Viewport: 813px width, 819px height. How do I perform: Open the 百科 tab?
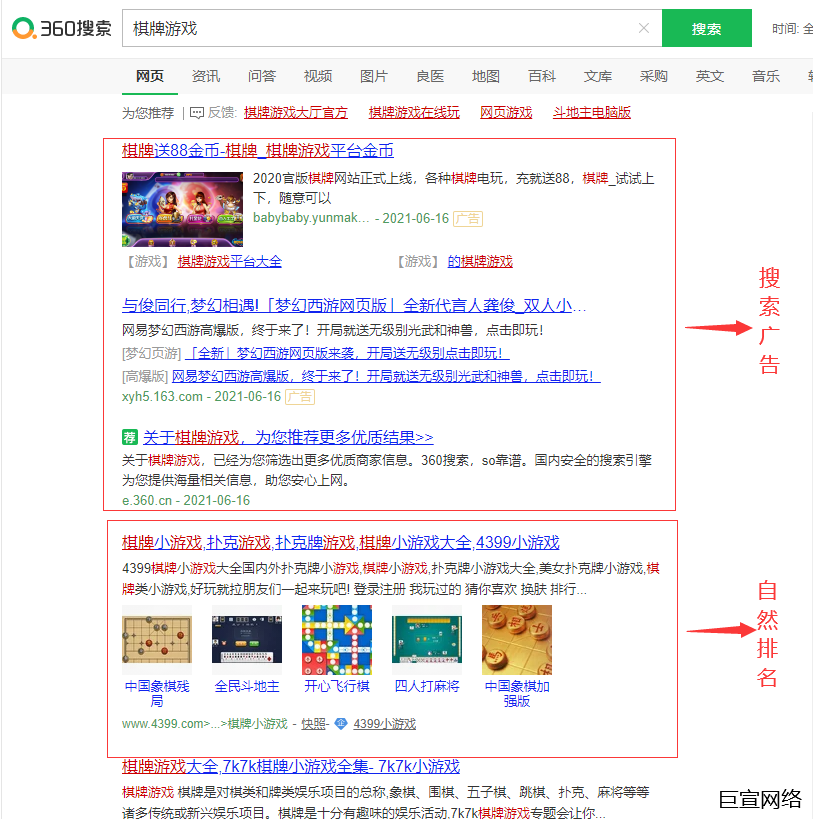[541, 75]
